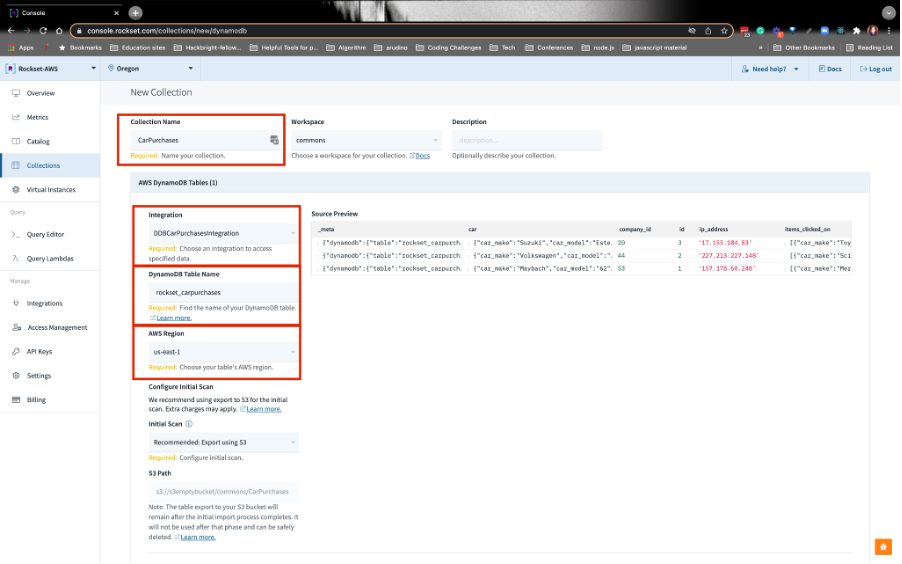Open the Algorithm bookmark folder
902x564 pixels.
[x=346, y=48]
